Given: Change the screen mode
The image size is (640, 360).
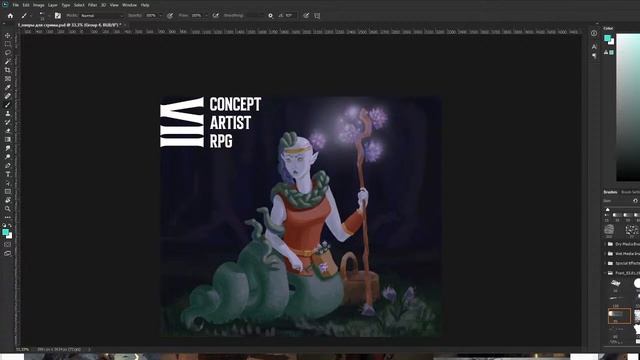Looking at the screenshot, I should pos(7,253).
